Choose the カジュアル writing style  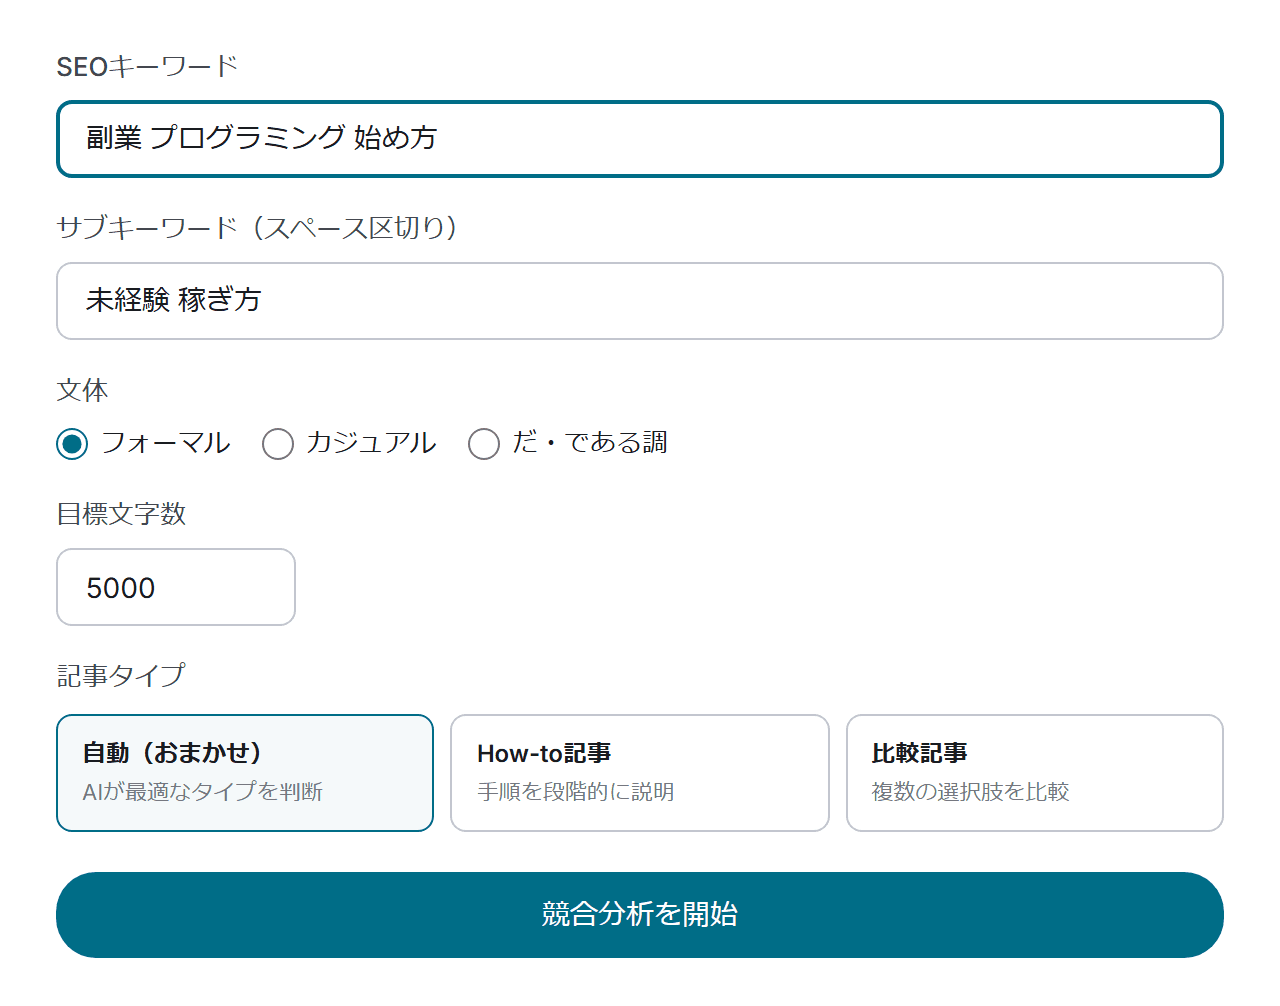click(x=278, y=443)
